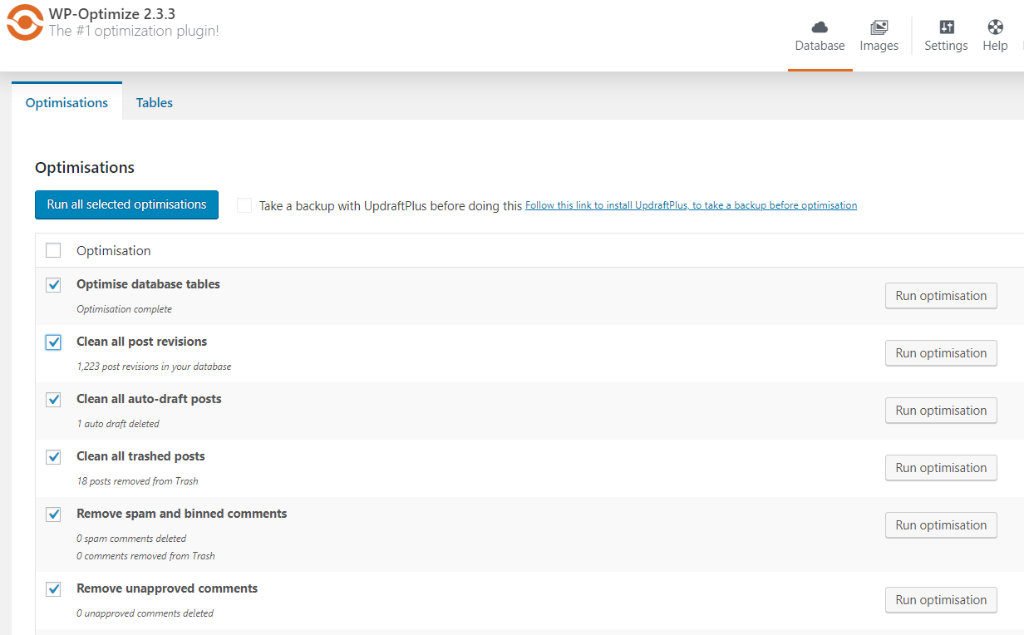The height and width of the screenshot is (635, 1024).
Task: Click the Clean all post revisions label
Action: click(x=142, y=342)
